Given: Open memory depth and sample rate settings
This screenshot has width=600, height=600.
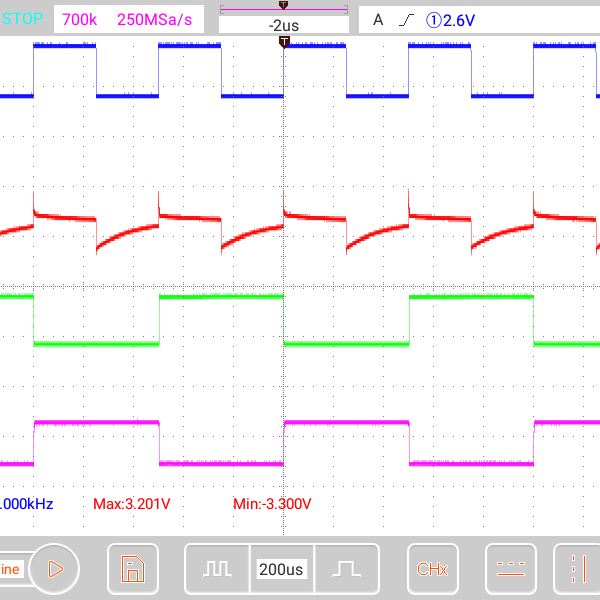Looking at the screenshot, I should [x=129, y=19].
